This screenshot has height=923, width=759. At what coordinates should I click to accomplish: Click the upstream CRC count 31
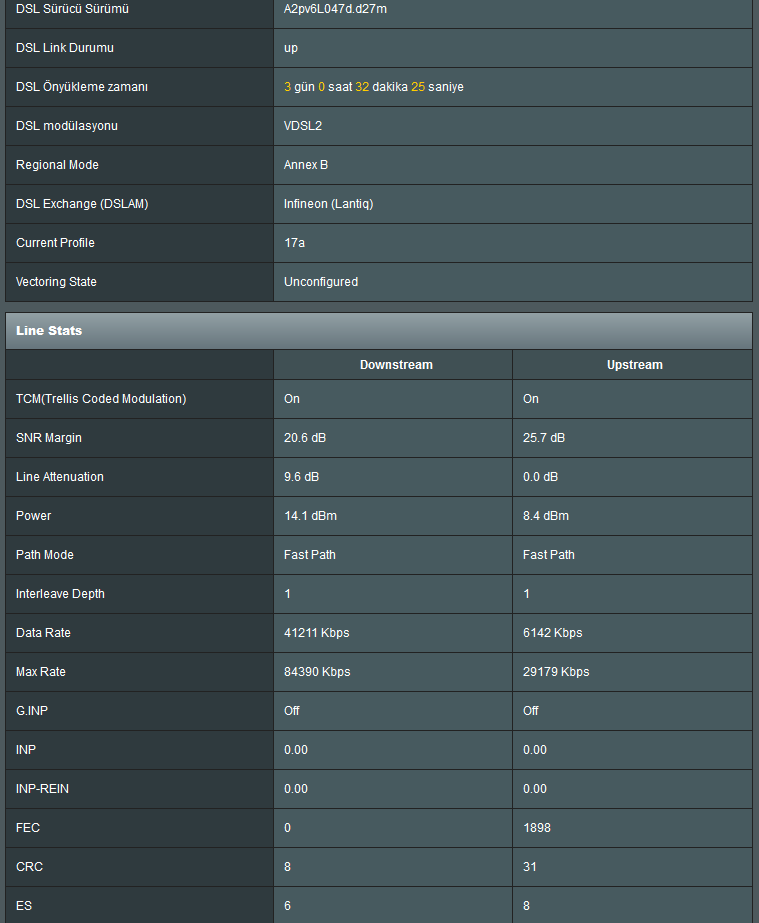(530, 866)
